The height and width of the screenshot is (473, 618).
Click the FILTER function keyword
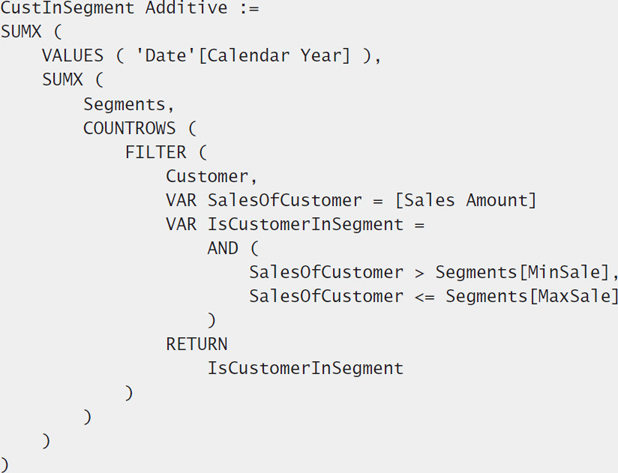pyautogui.click(x=156, y=152)
